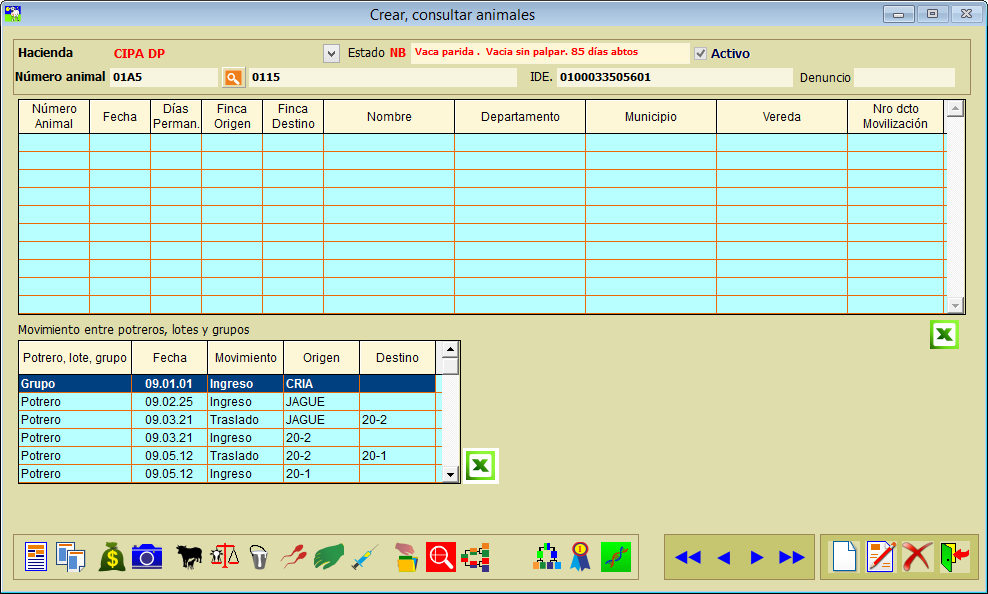
Task: Toggle the Activo checkbox
Action: pyautogui.click(x=701, y=53)
